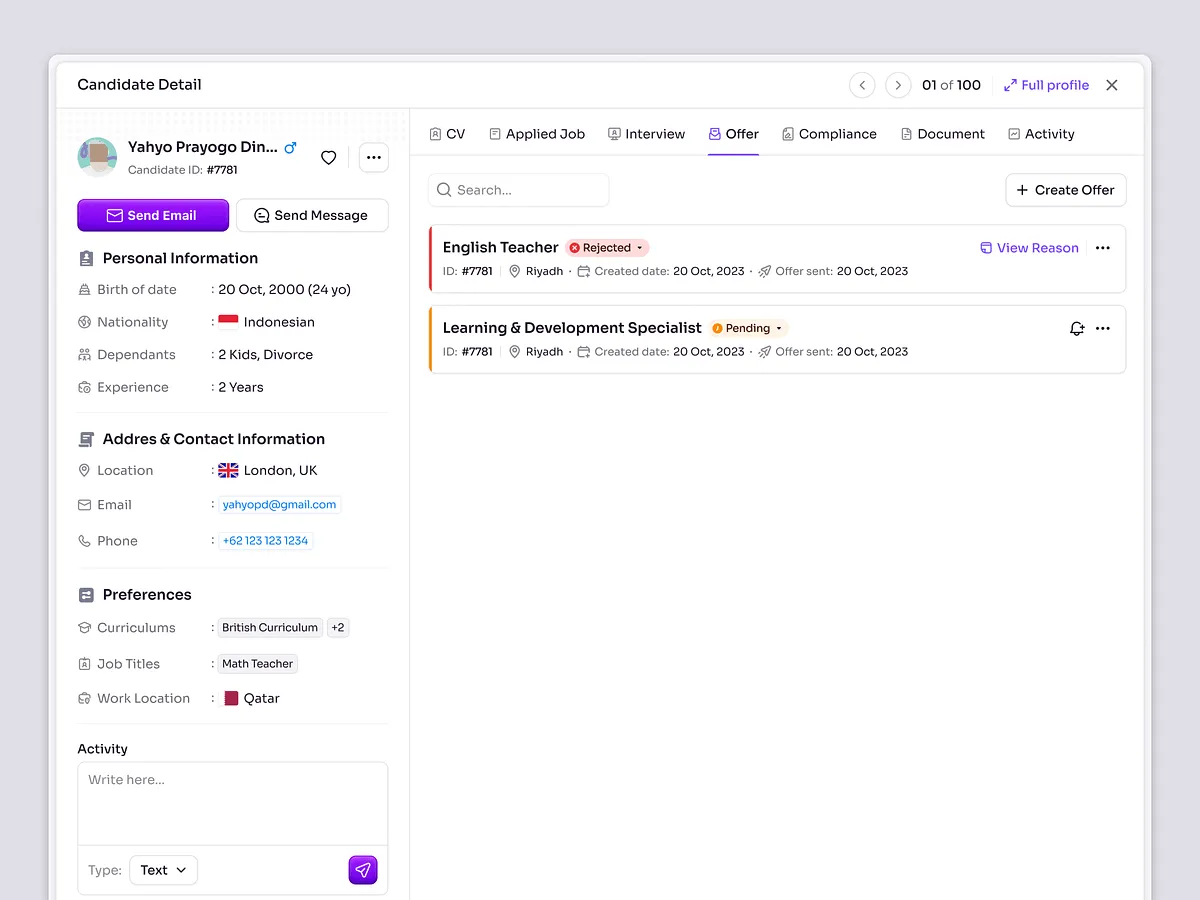1200x900 pixels.
Task: Go to the Document tab
Action: coord(943,134)
